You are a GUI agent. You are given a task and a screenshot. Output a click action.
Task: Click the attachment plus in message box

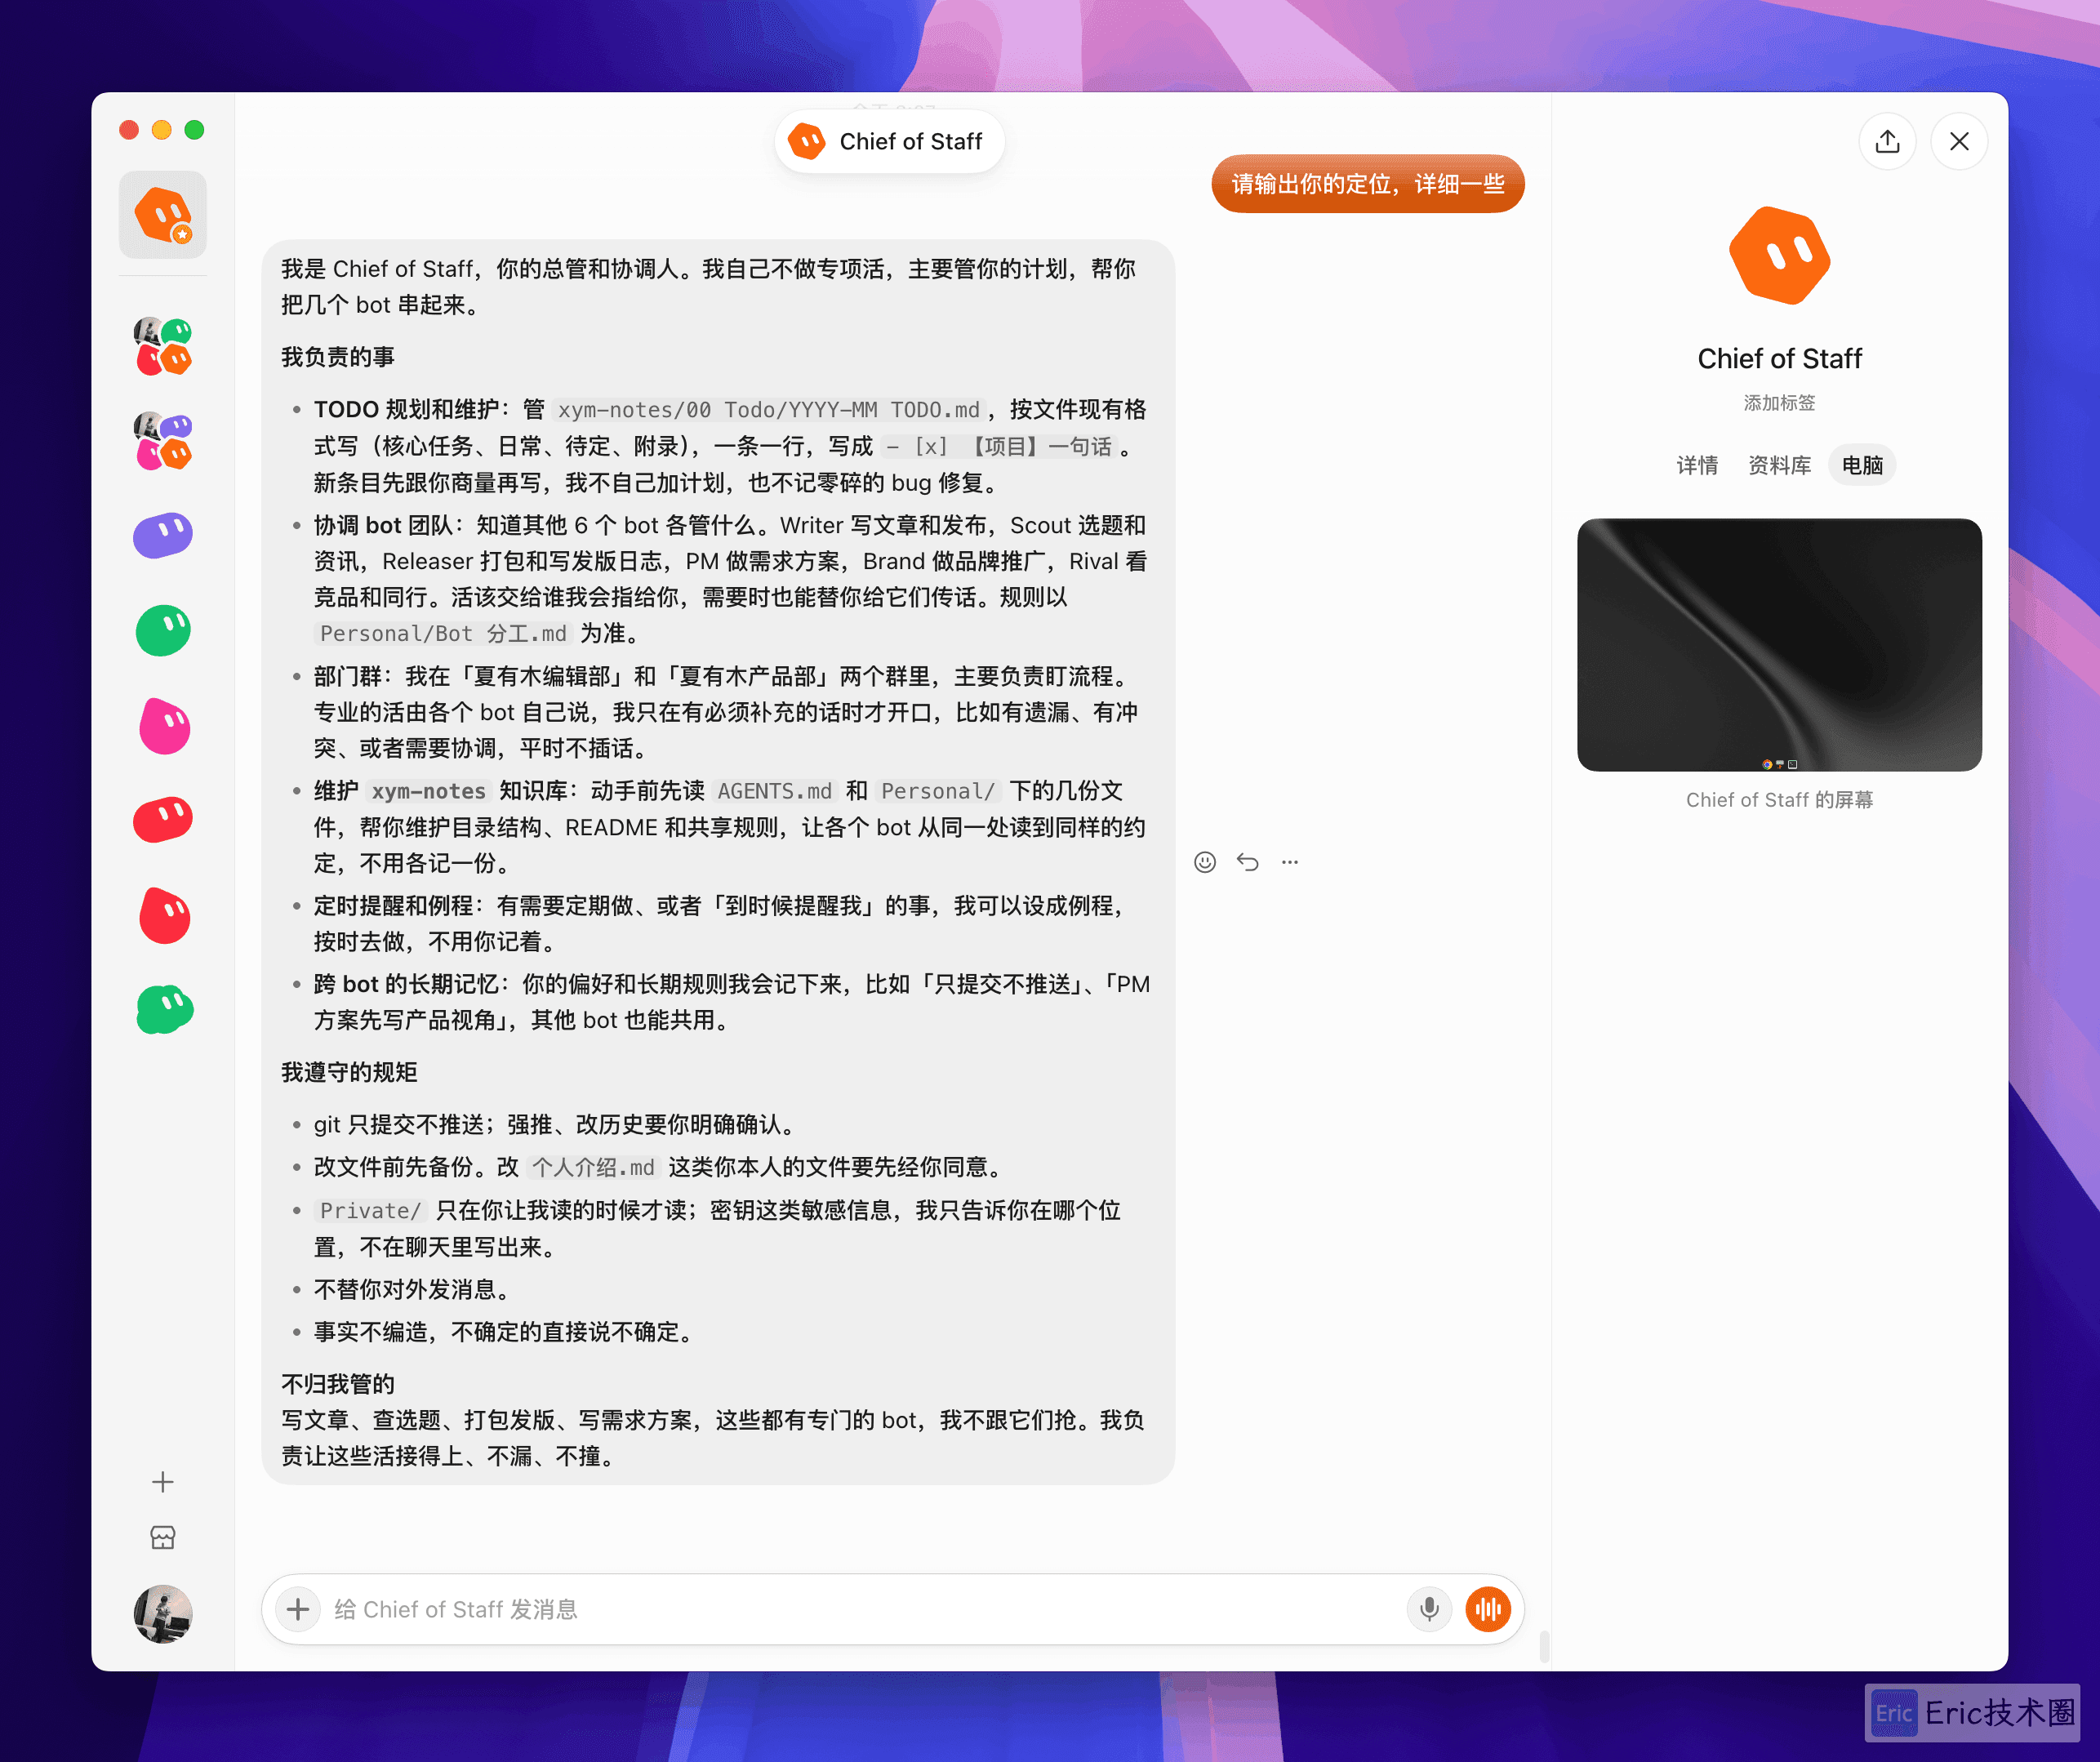point(298,1609)
